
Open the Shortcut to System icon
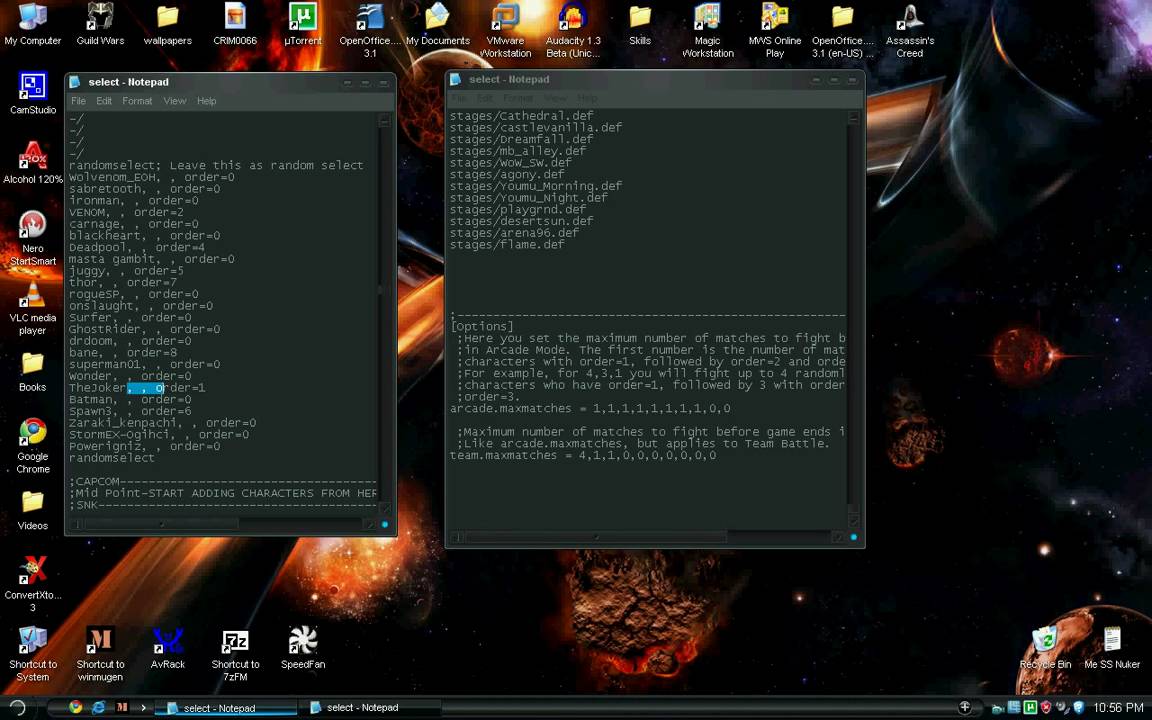[x=32, y=654]
